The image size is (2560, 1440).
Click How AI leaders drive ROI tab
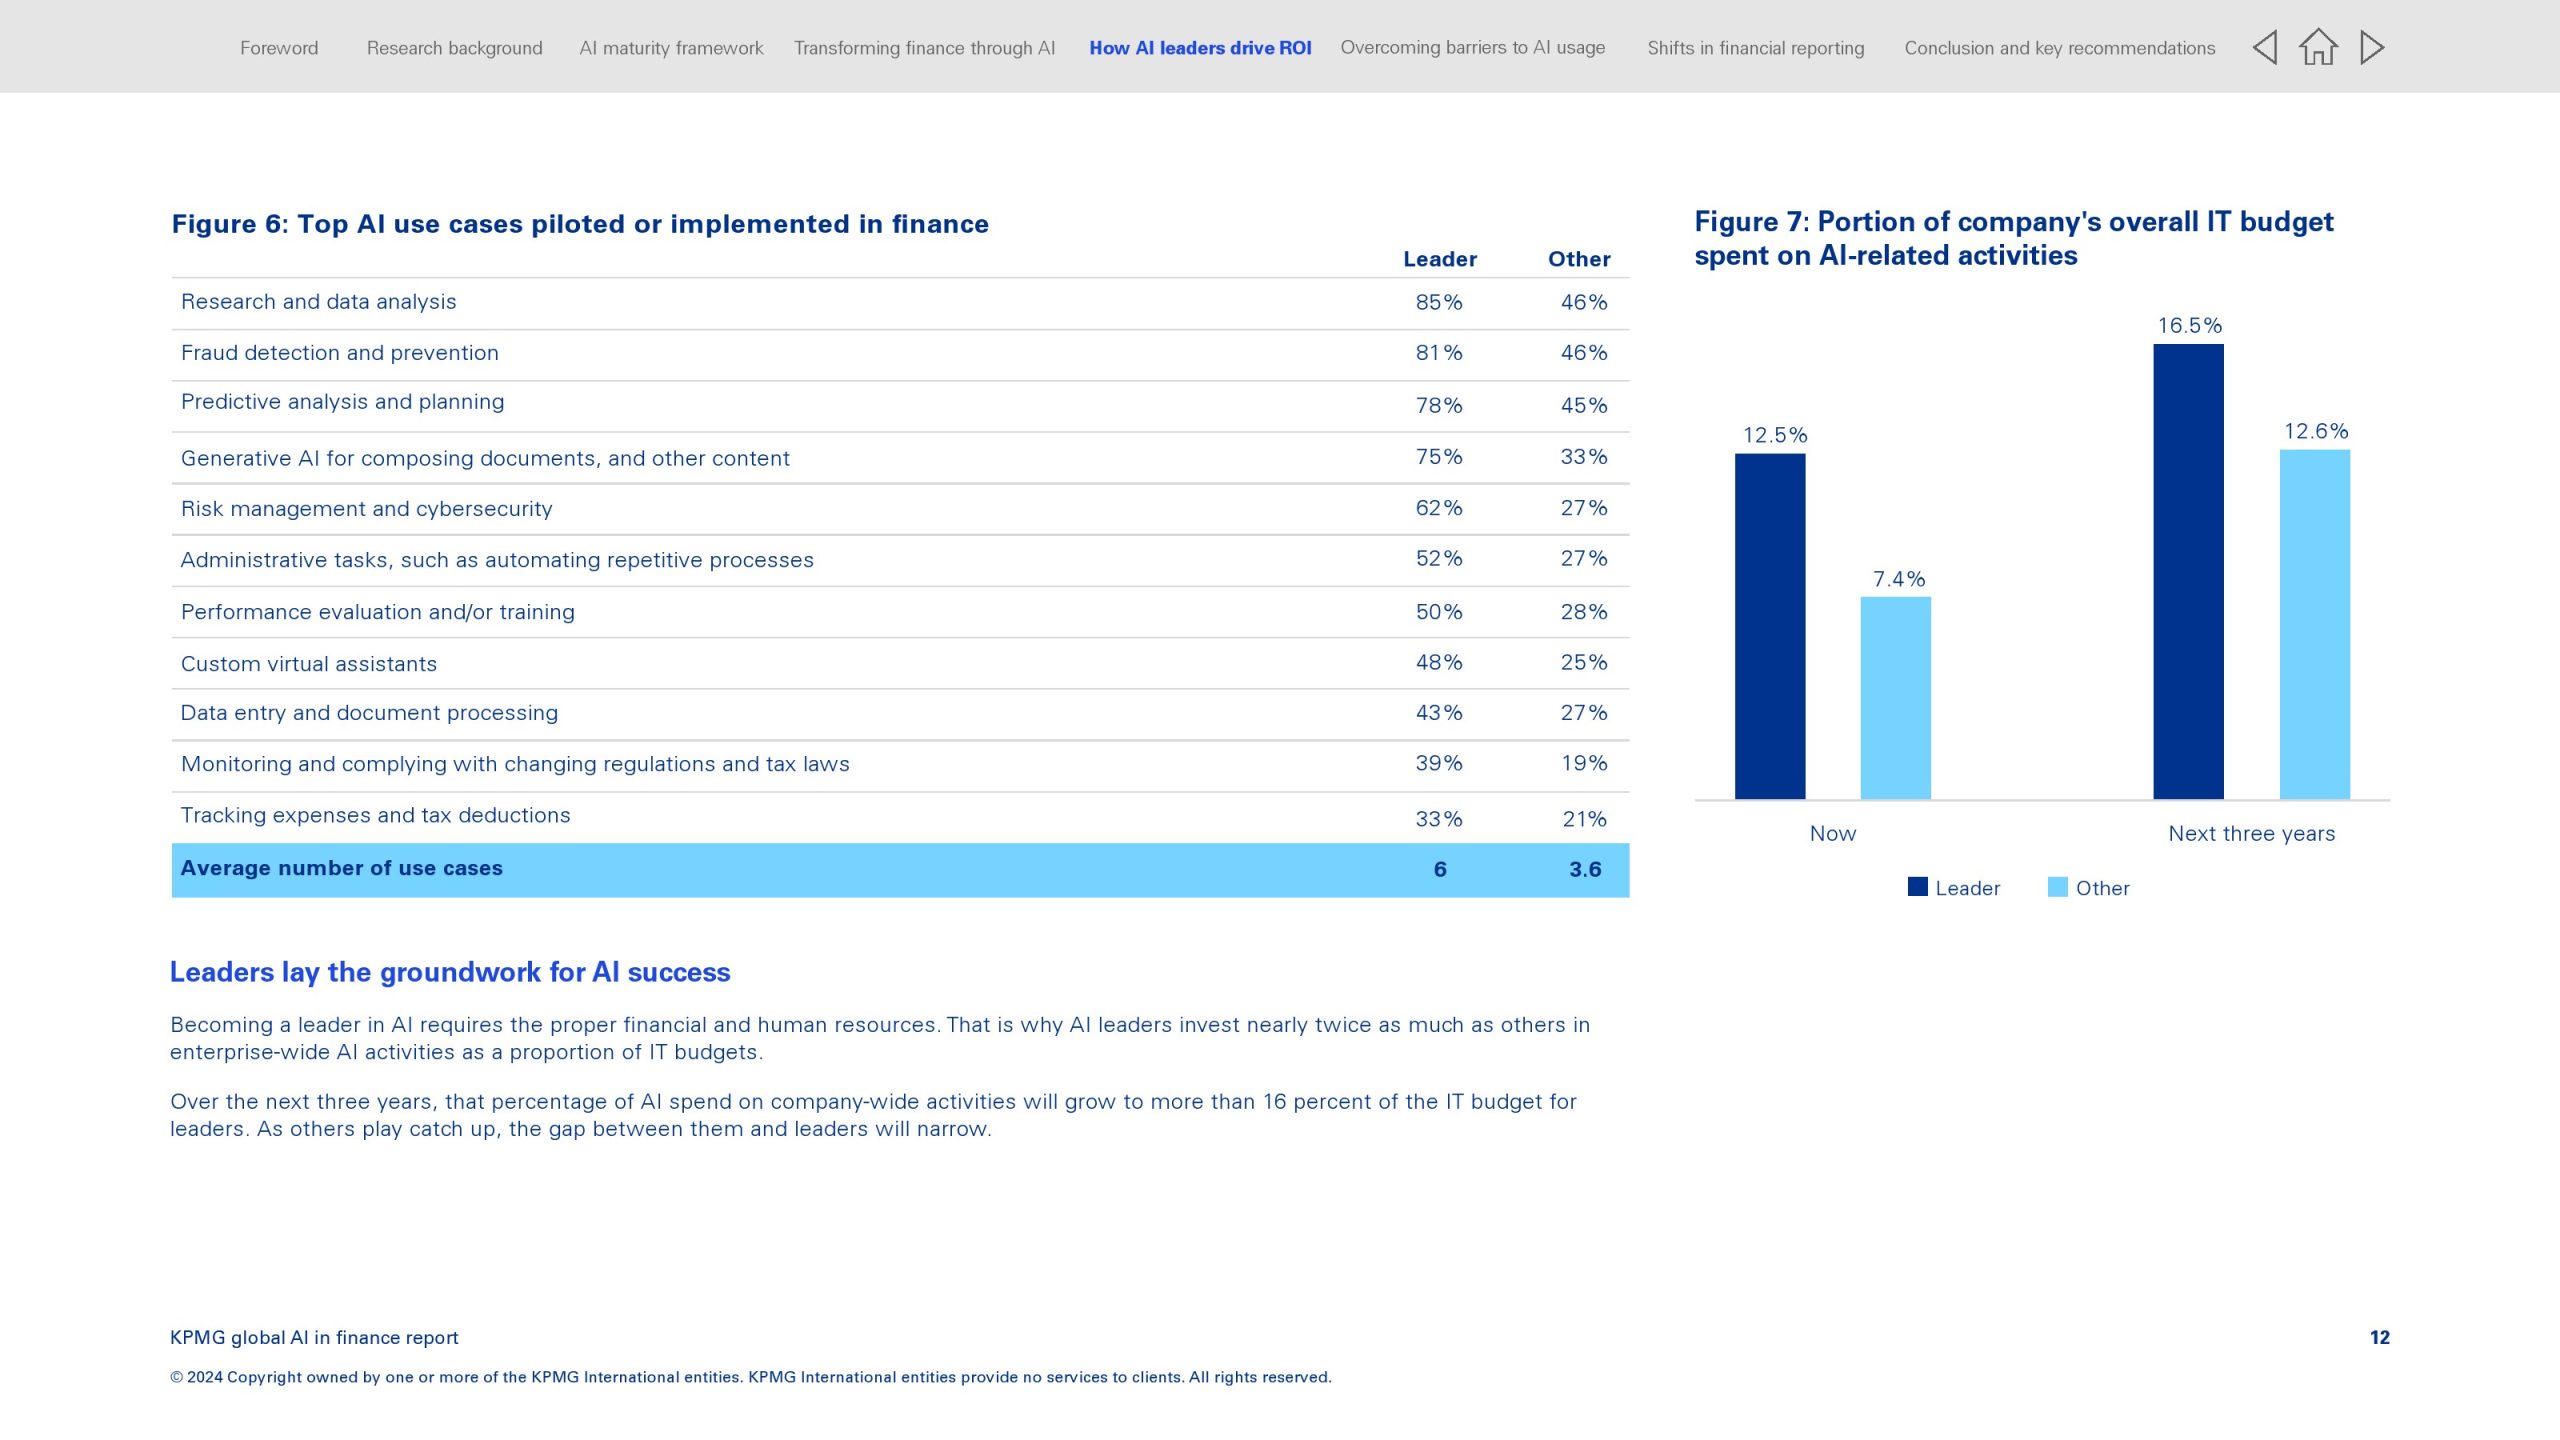point(1200,48)
